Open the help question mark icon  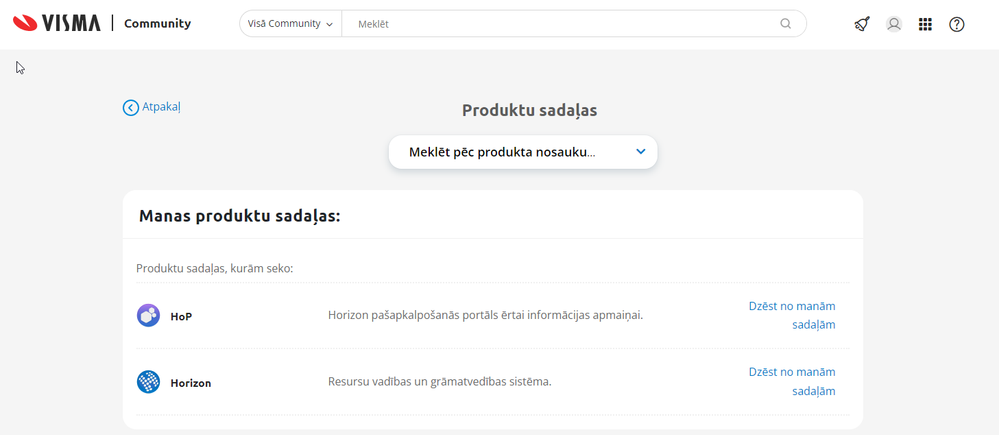[x=956, y=24]
